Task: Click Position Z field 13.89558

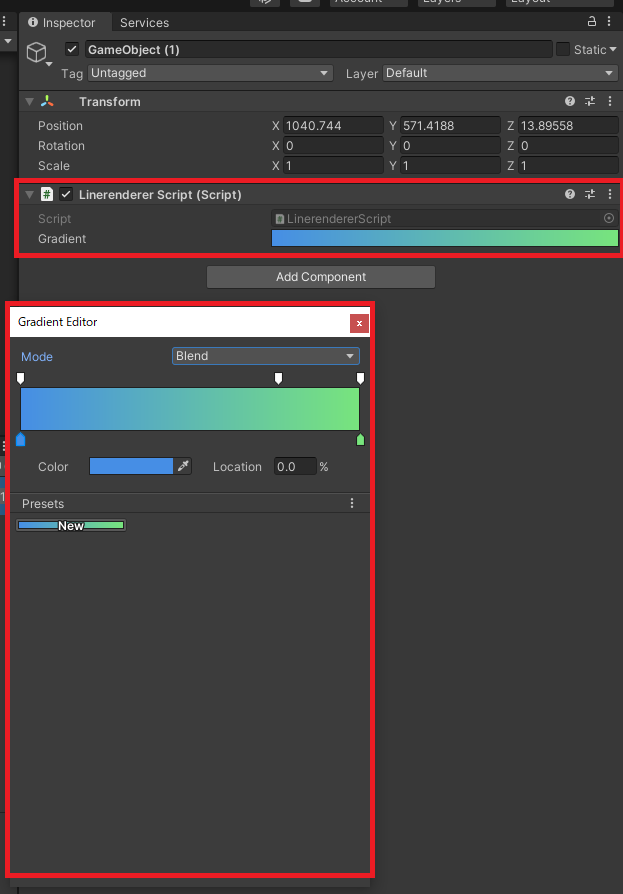Action: tap(568, 125)
